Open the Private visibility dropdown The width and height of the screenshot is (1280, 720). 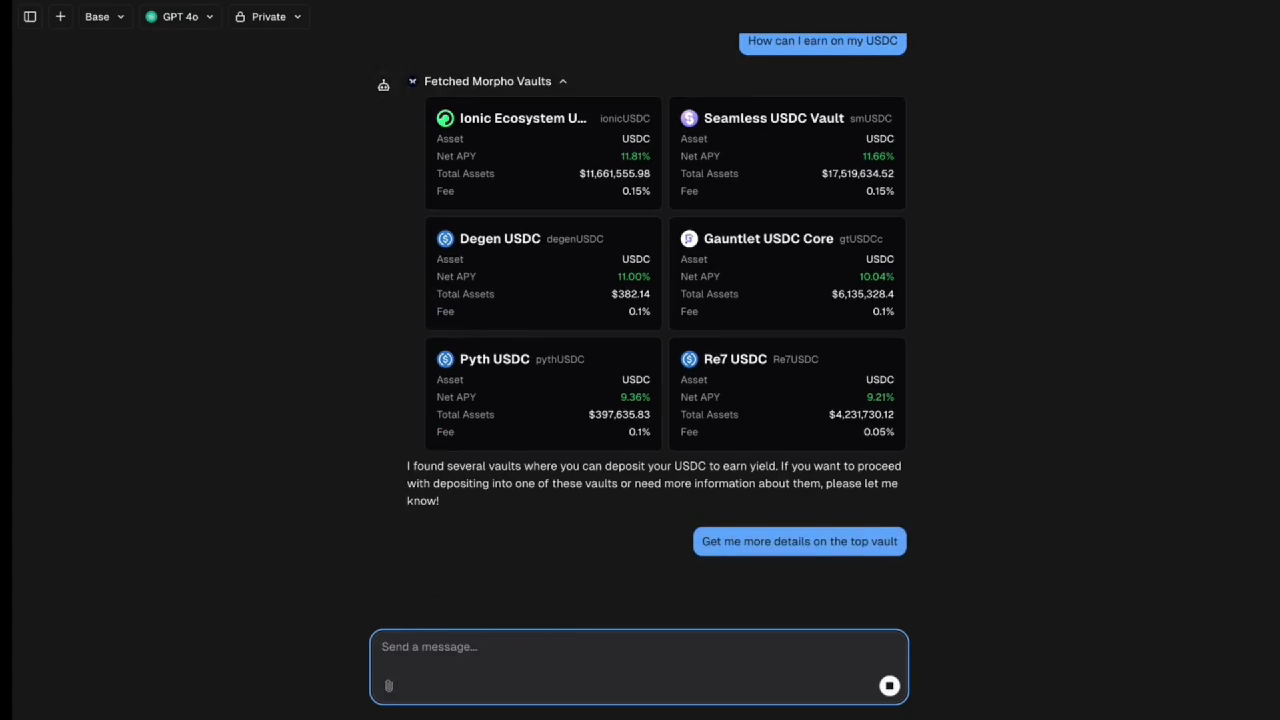coord(268,17)
